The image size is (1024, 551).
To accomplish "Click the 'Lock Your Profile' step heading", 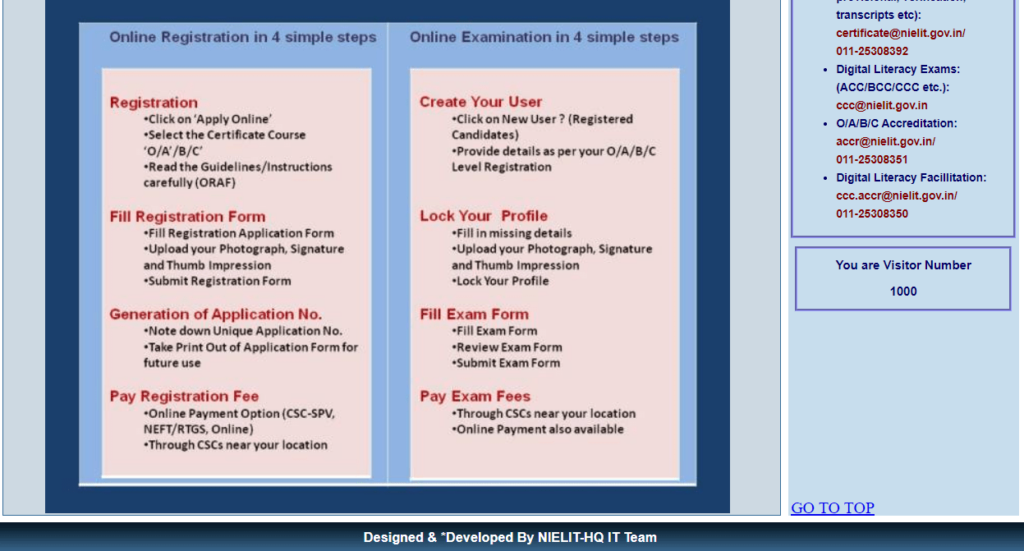I will [x=483, y=216].
